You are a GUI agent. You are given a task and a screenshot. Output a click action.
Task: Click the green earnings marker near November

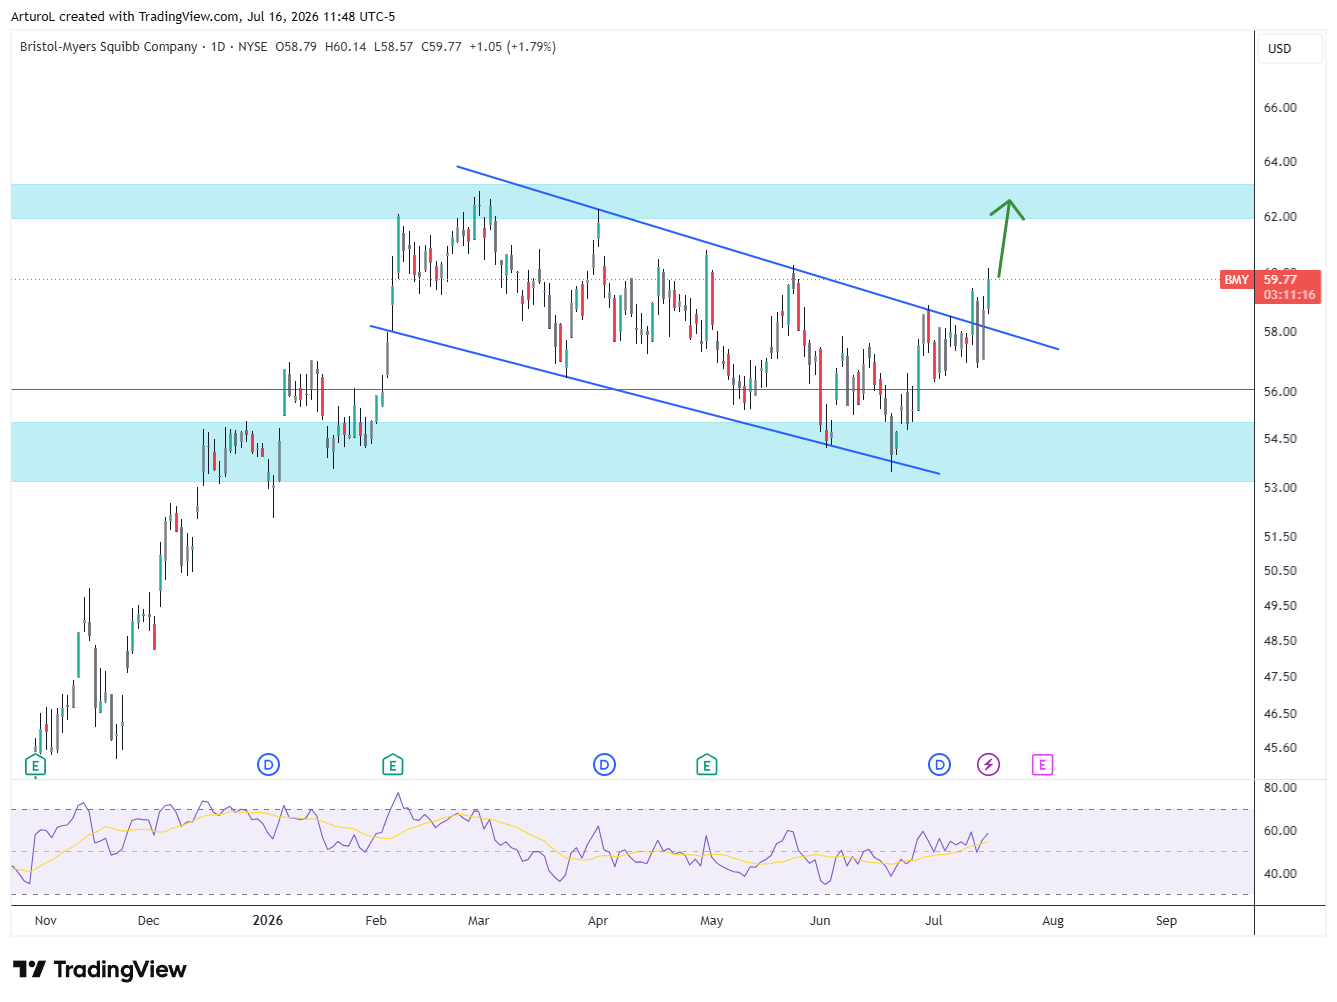coord(35,766)
